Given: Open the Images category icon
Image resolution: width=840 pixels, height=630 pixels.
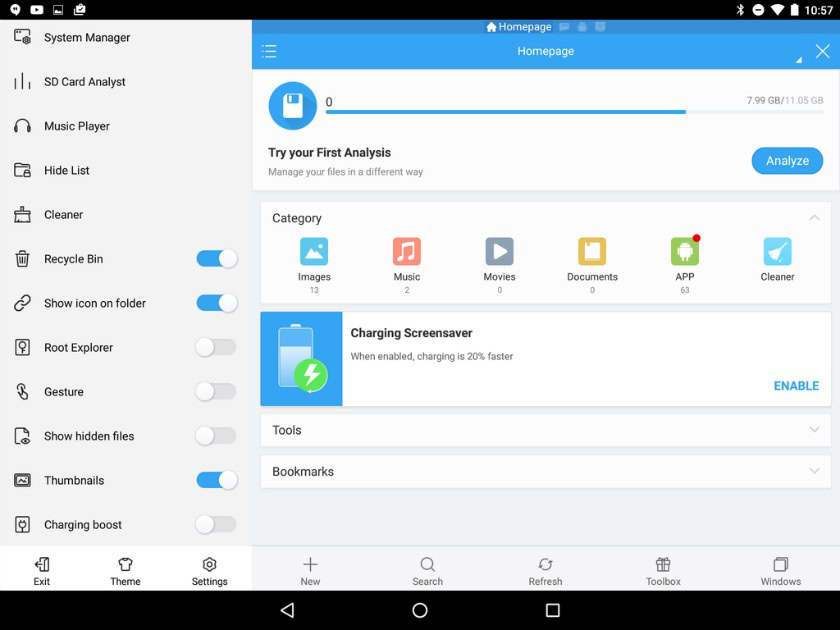Looking at the screenshot, I should pos(314,251).
